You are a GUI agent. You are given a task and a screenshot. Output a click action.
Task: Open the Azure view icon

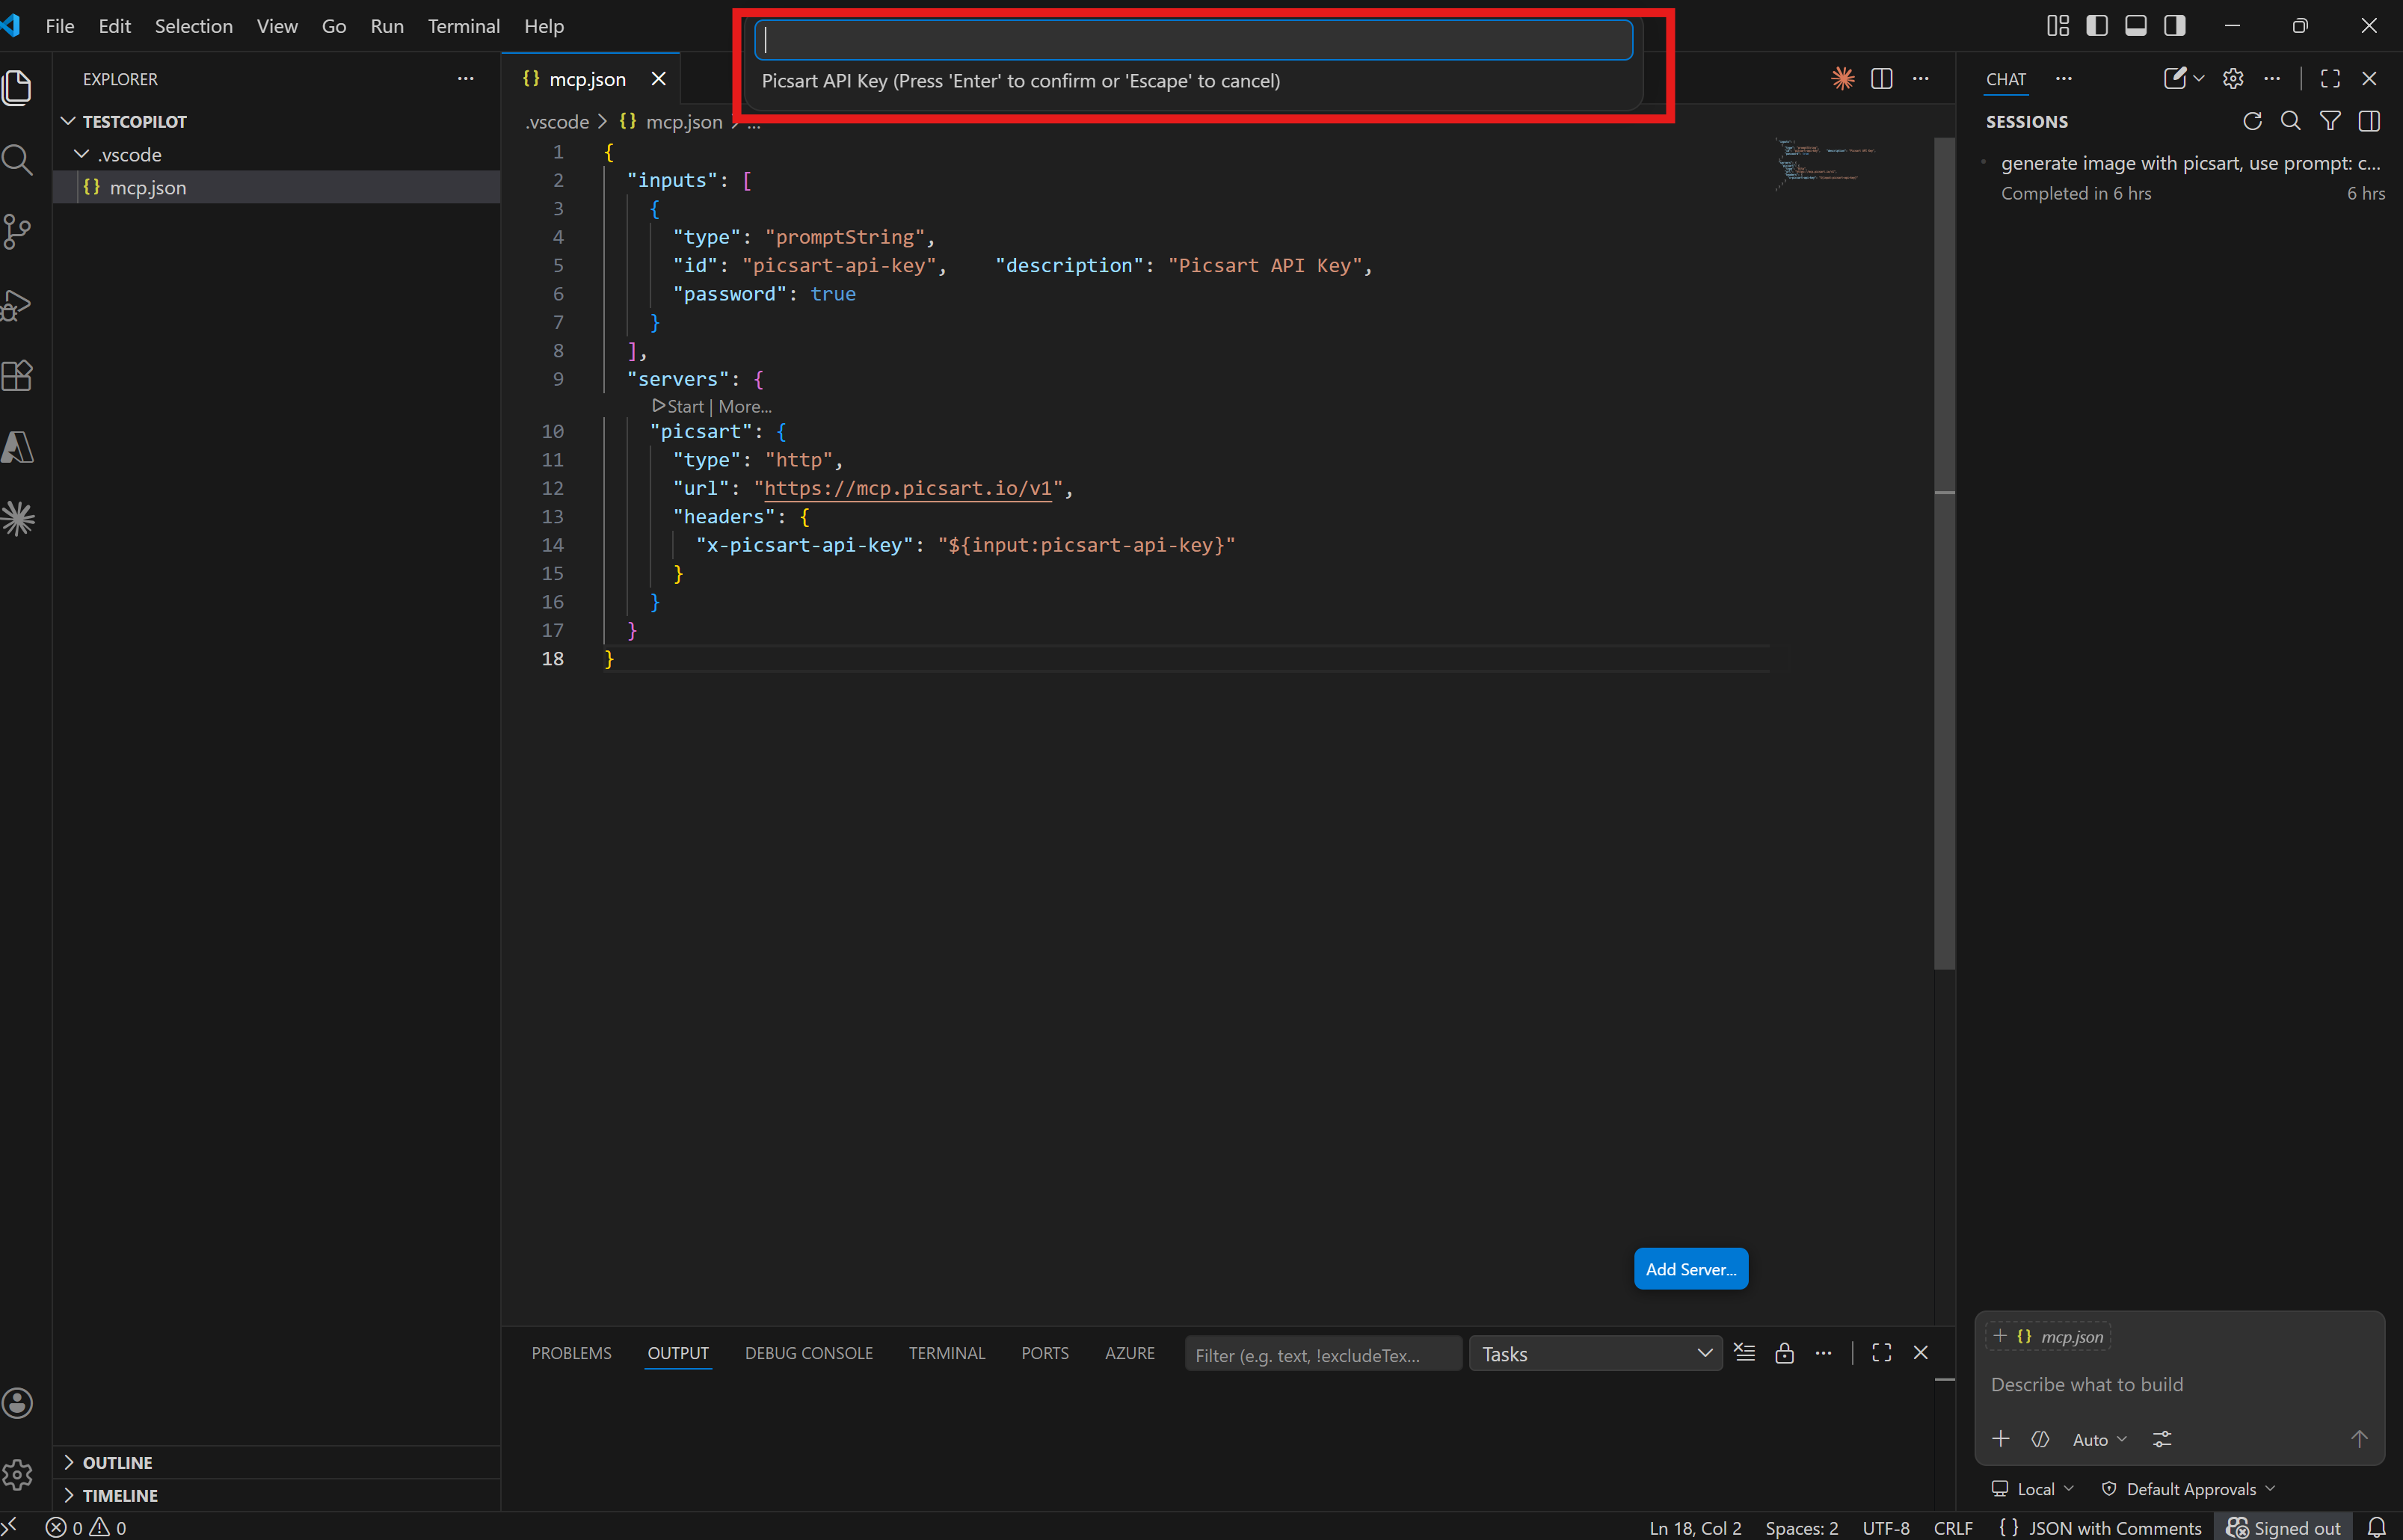18,447
